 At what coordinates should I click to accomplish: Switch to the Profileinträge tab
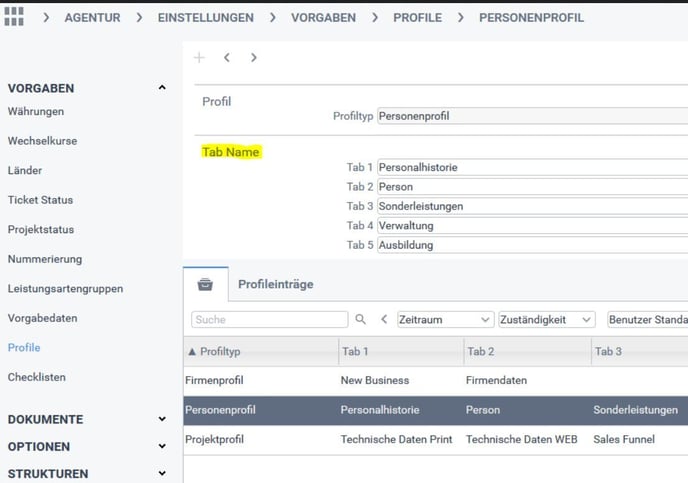pos(275,284)
